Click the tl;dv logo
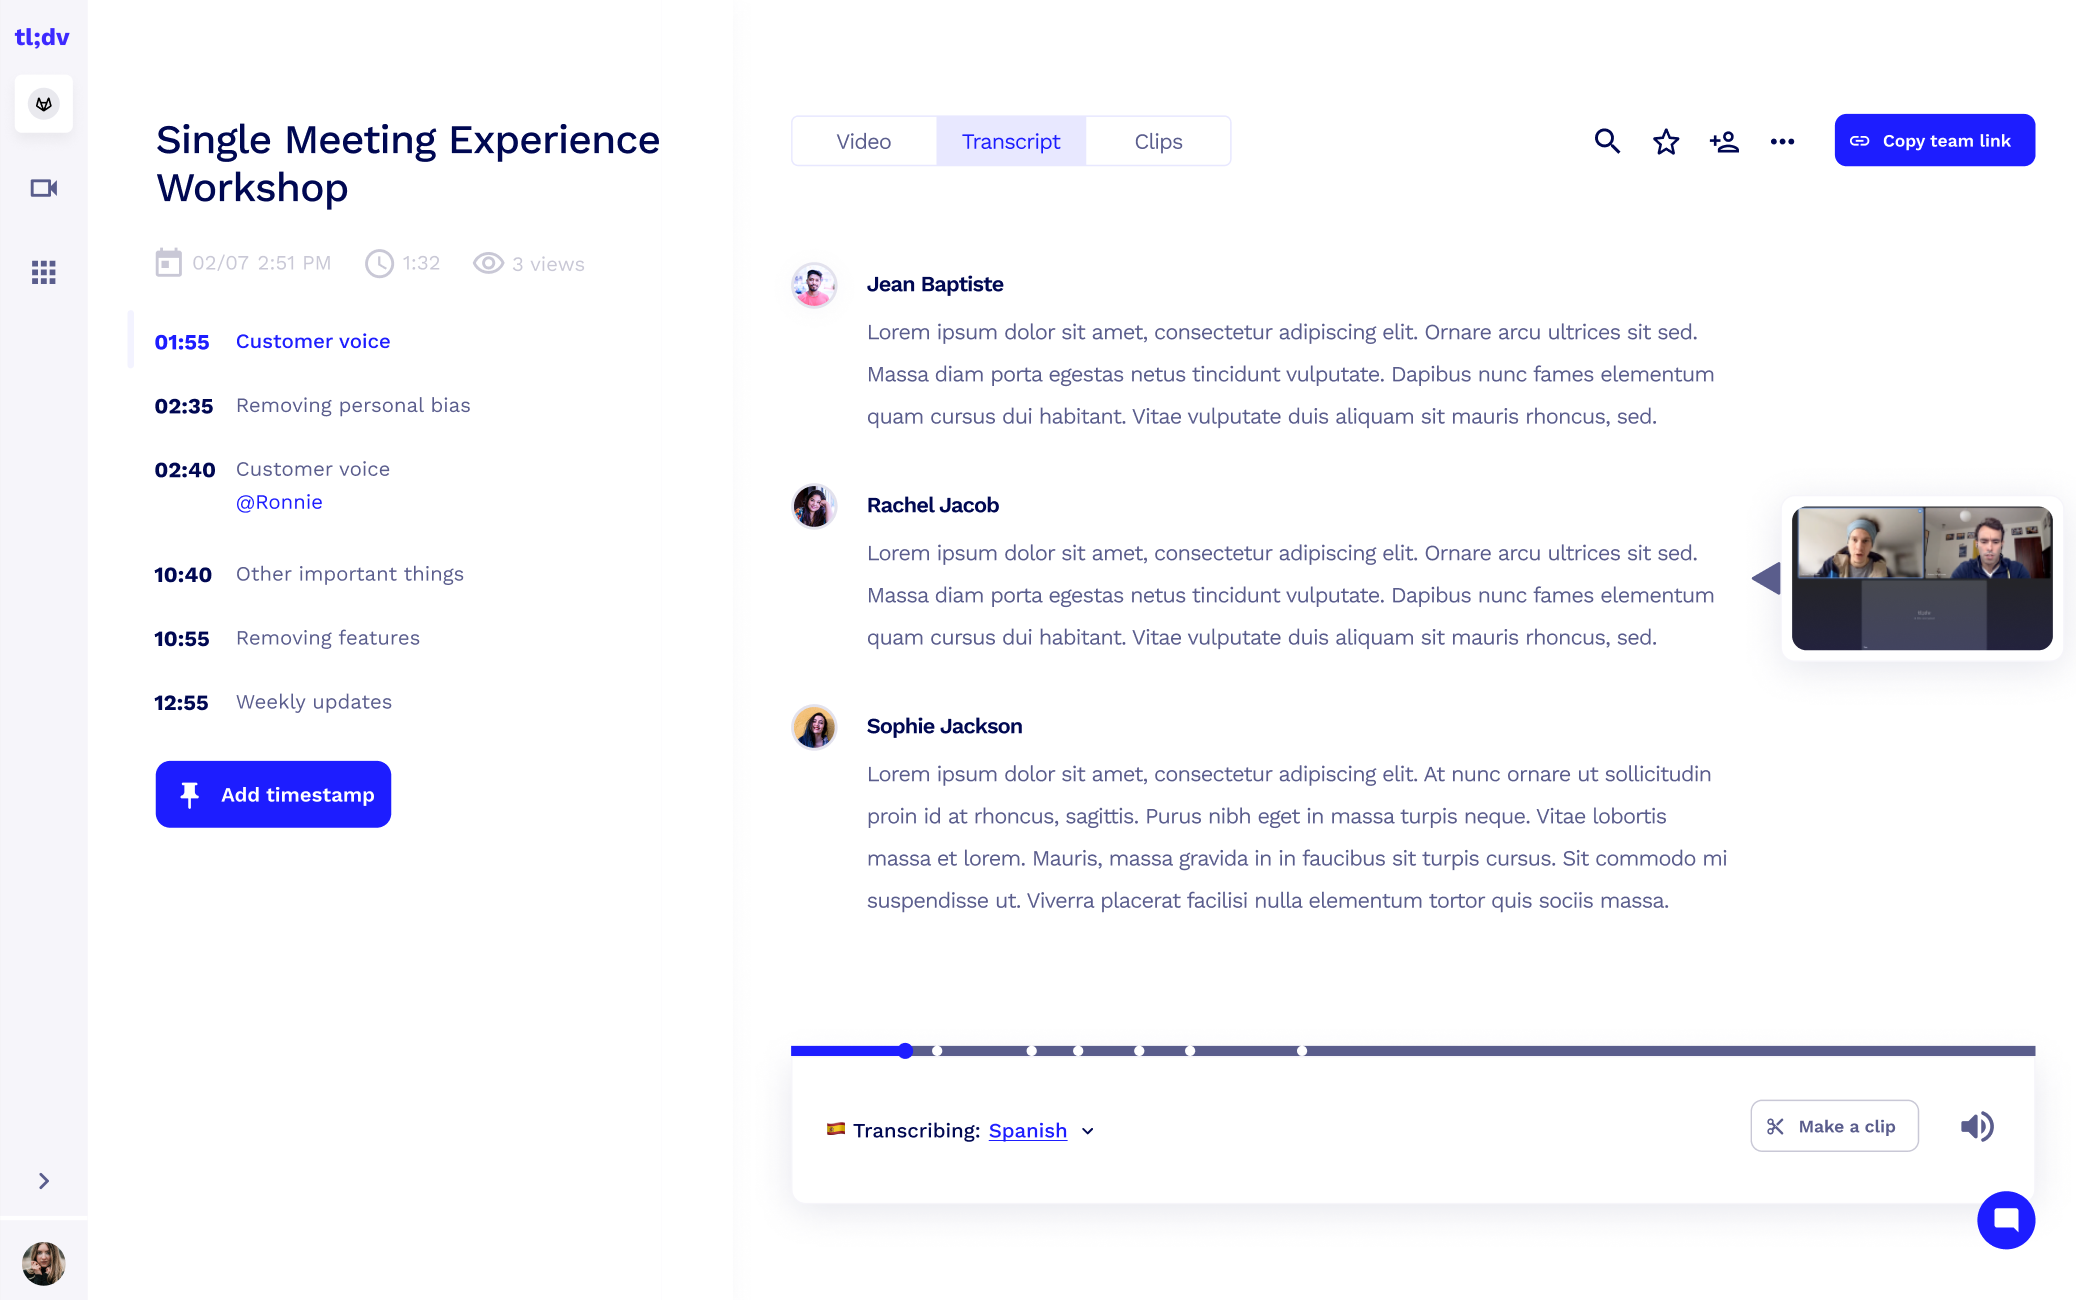Image resolution: width=2076 pixels, height=1300 pixels. click(x=42, y=38)
